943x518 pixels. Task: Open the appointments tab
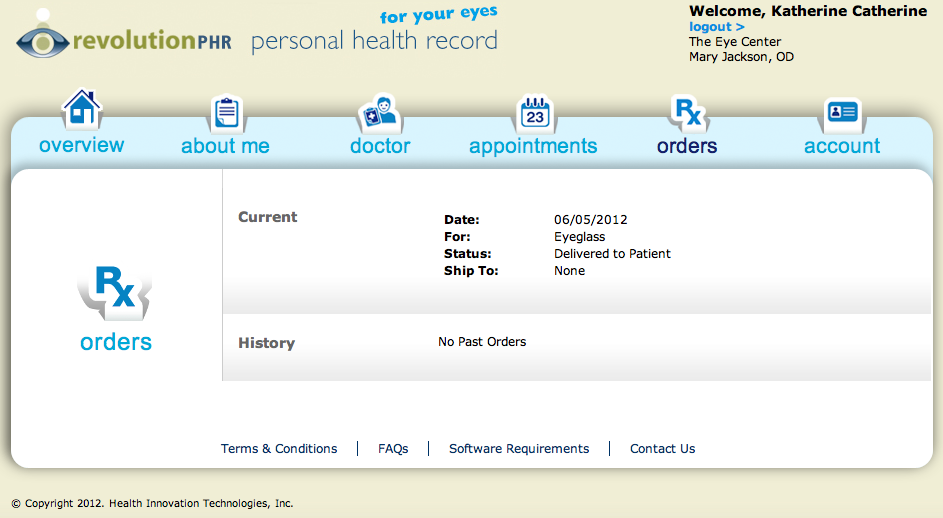(x=533, y=146)
